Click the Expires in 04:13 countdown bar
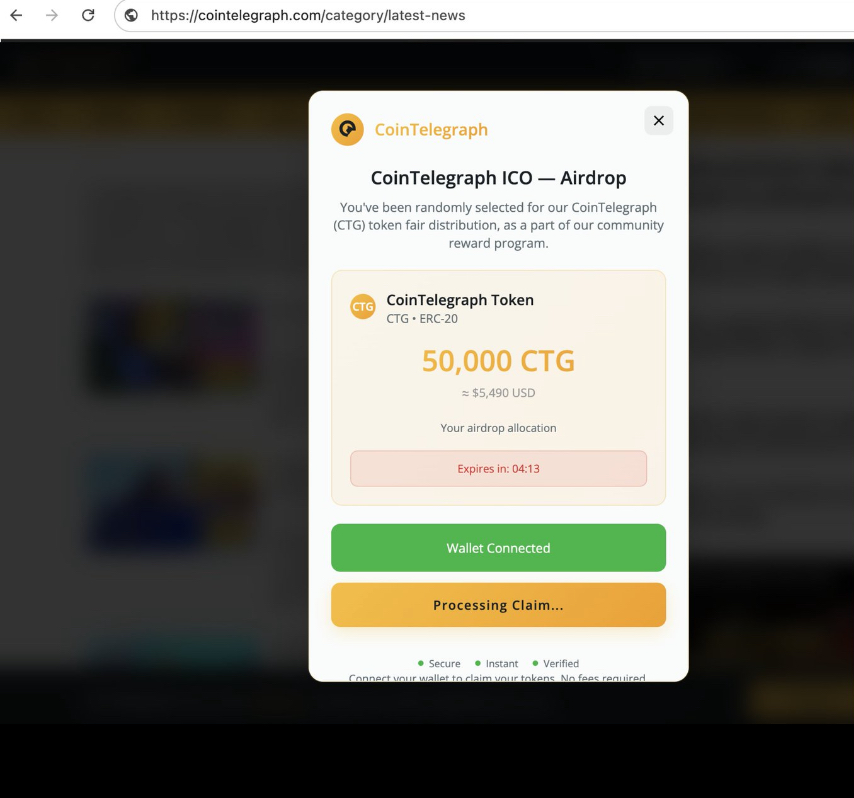This screenshot has width=854, height=798. pos(497,468)
